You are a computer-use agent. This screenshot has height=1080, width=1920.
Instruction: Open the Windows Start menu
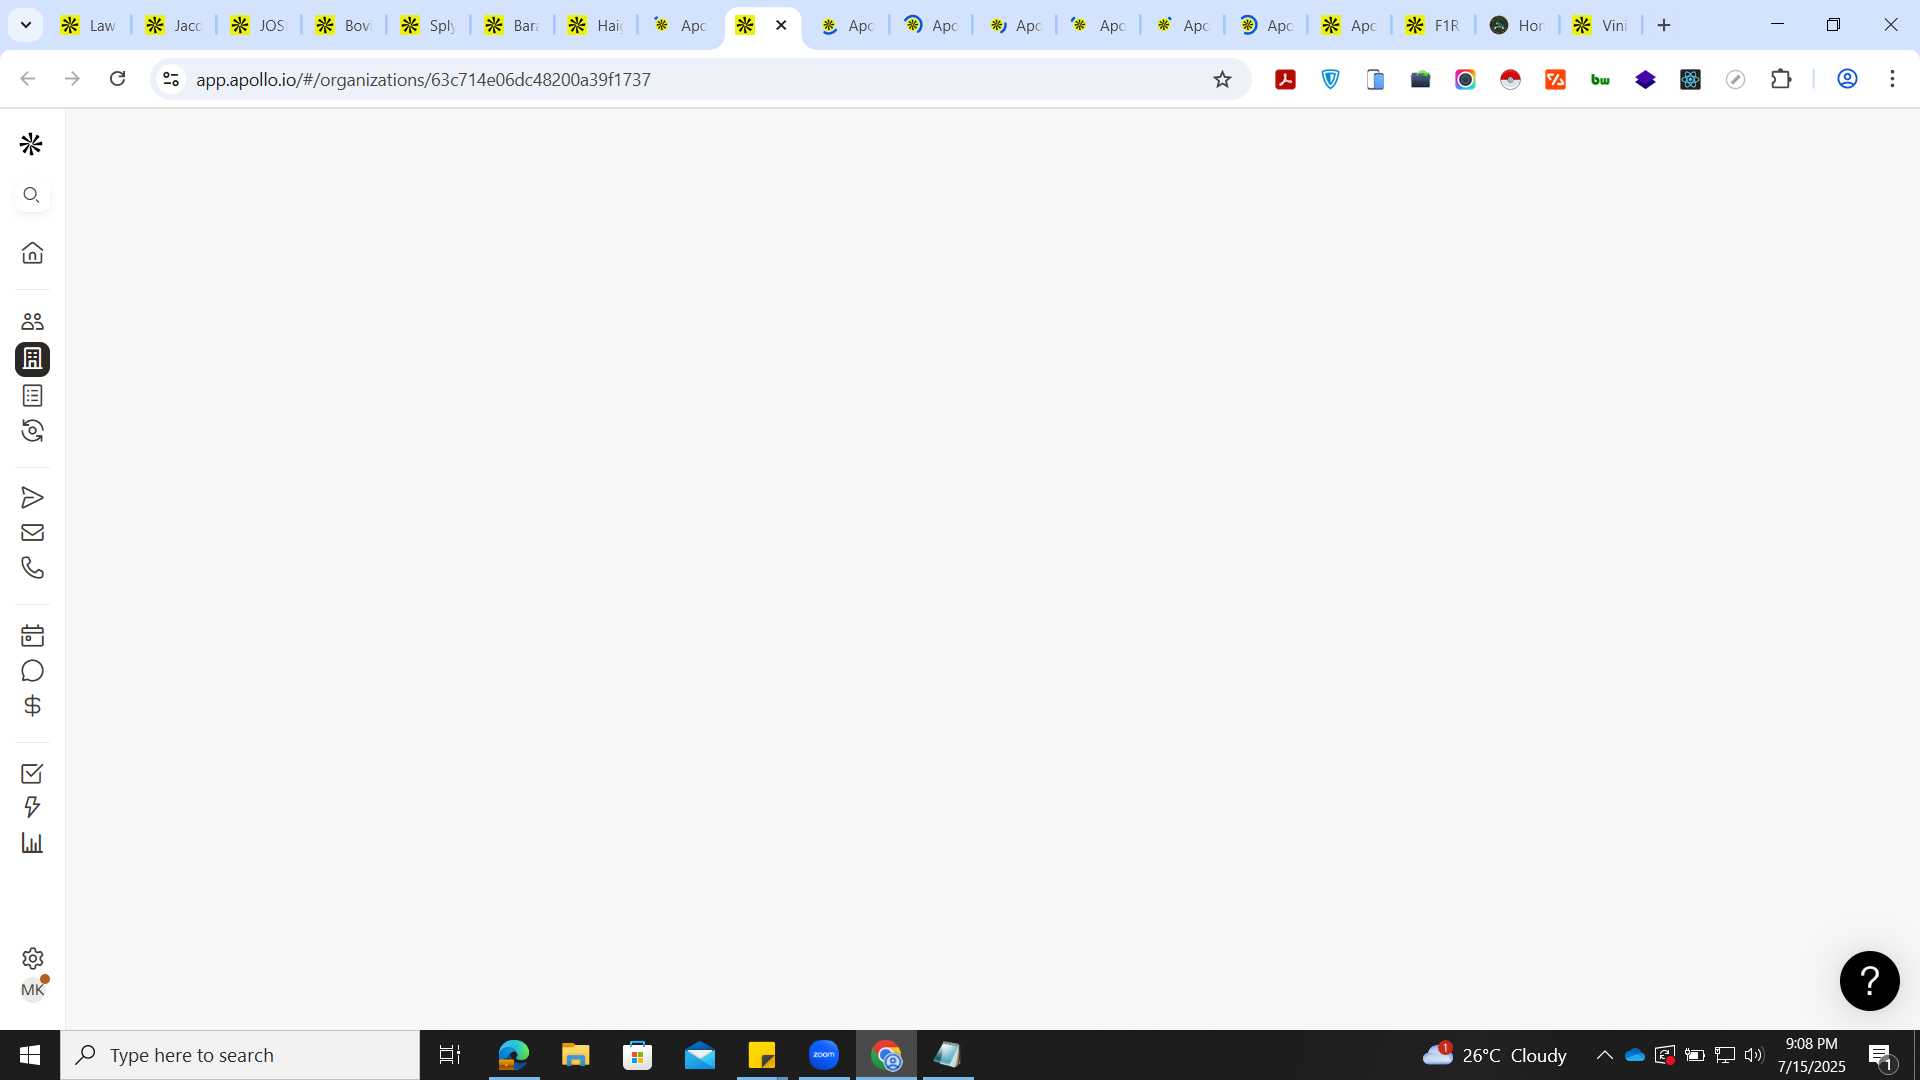point(30,1055)
